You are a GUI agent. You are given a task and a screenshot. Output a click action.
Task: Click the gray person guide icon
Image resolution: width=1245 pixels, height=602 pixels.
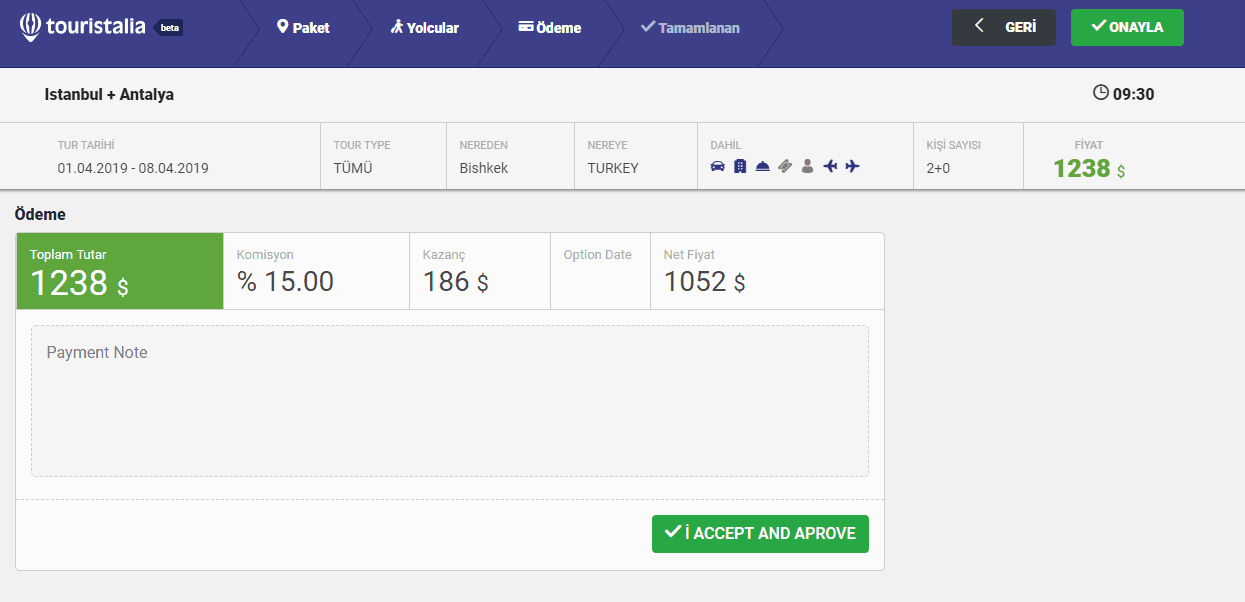[x=807, y=167]
